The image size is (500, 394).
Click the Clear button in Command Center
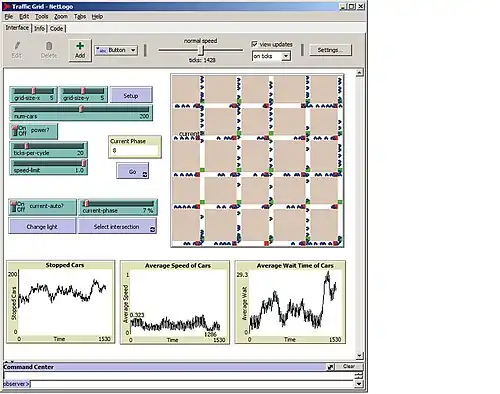pyautogui.click(x=349, y=366)
